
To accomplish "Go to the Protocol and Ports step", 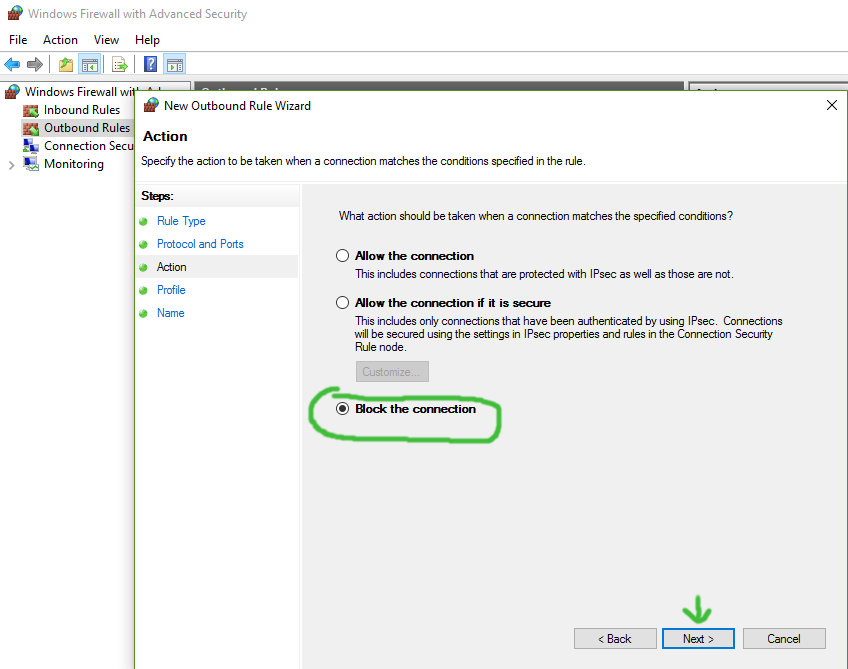I will click(200, 244).
